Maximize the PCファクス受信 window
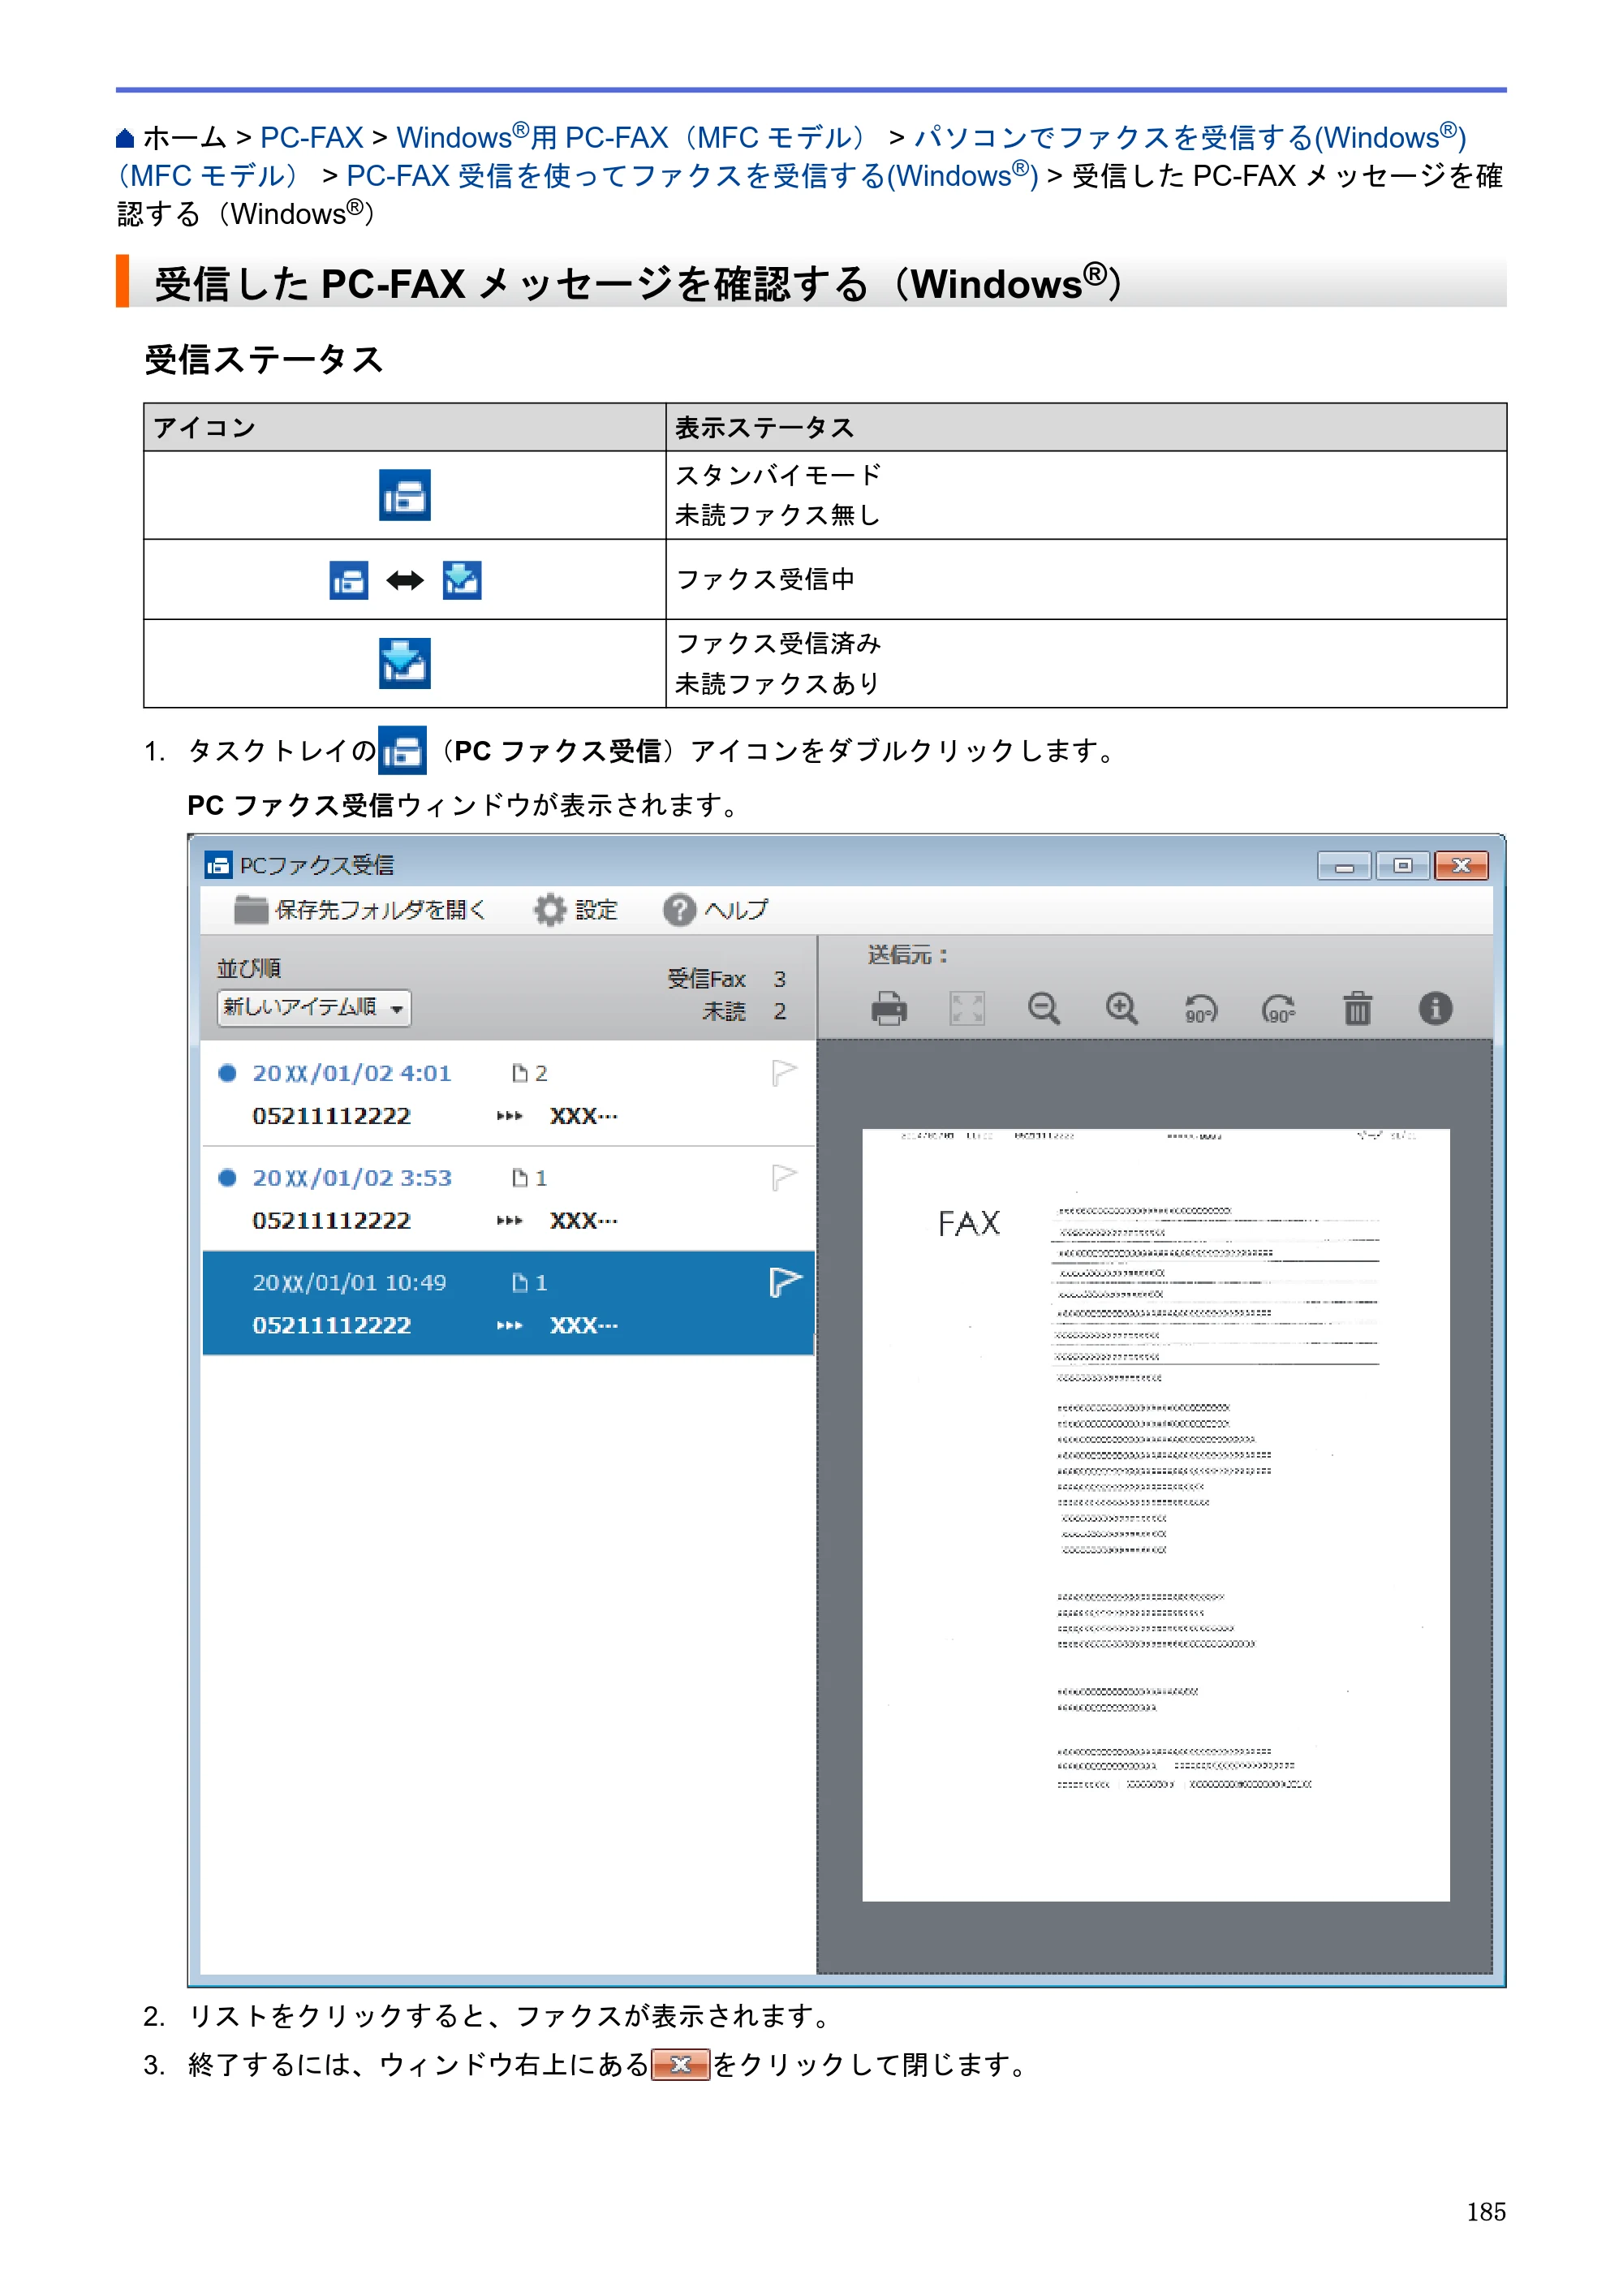 pyautogui.click(x=1402, y=866)
